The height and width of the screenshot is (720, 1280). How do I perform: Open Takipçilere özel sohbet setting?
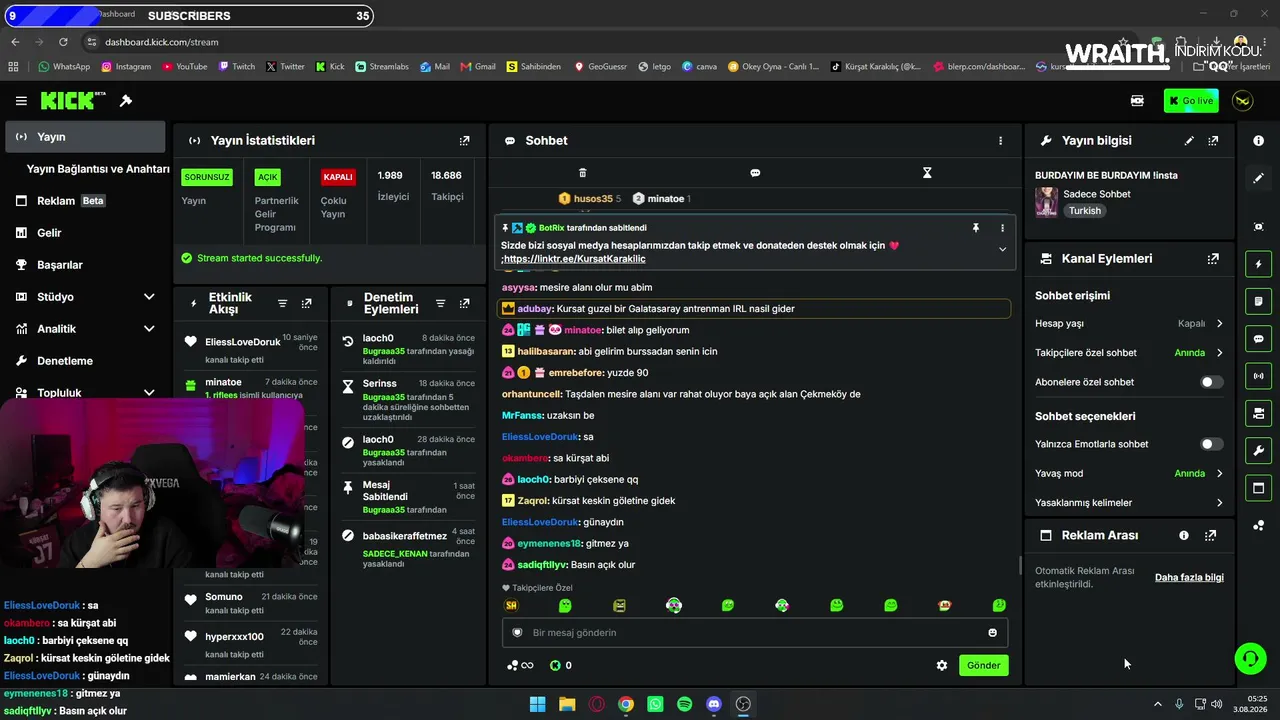(1129, 353)
